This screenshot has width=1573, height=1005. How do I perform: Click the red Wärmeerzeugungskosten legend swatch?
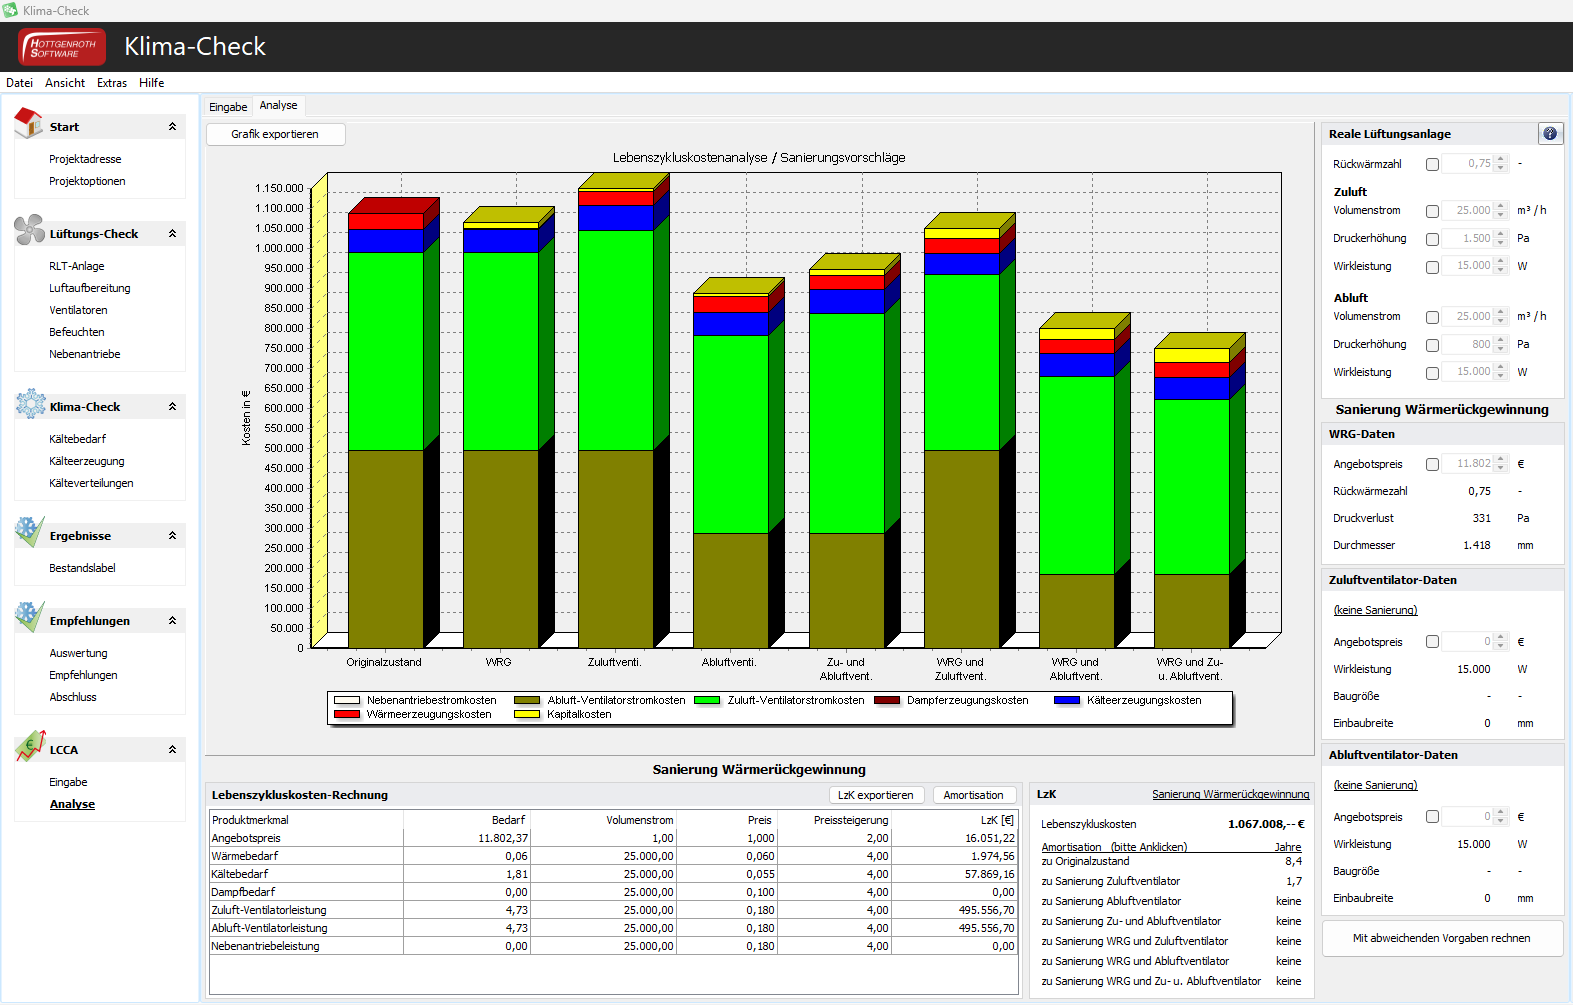(347, 714)
